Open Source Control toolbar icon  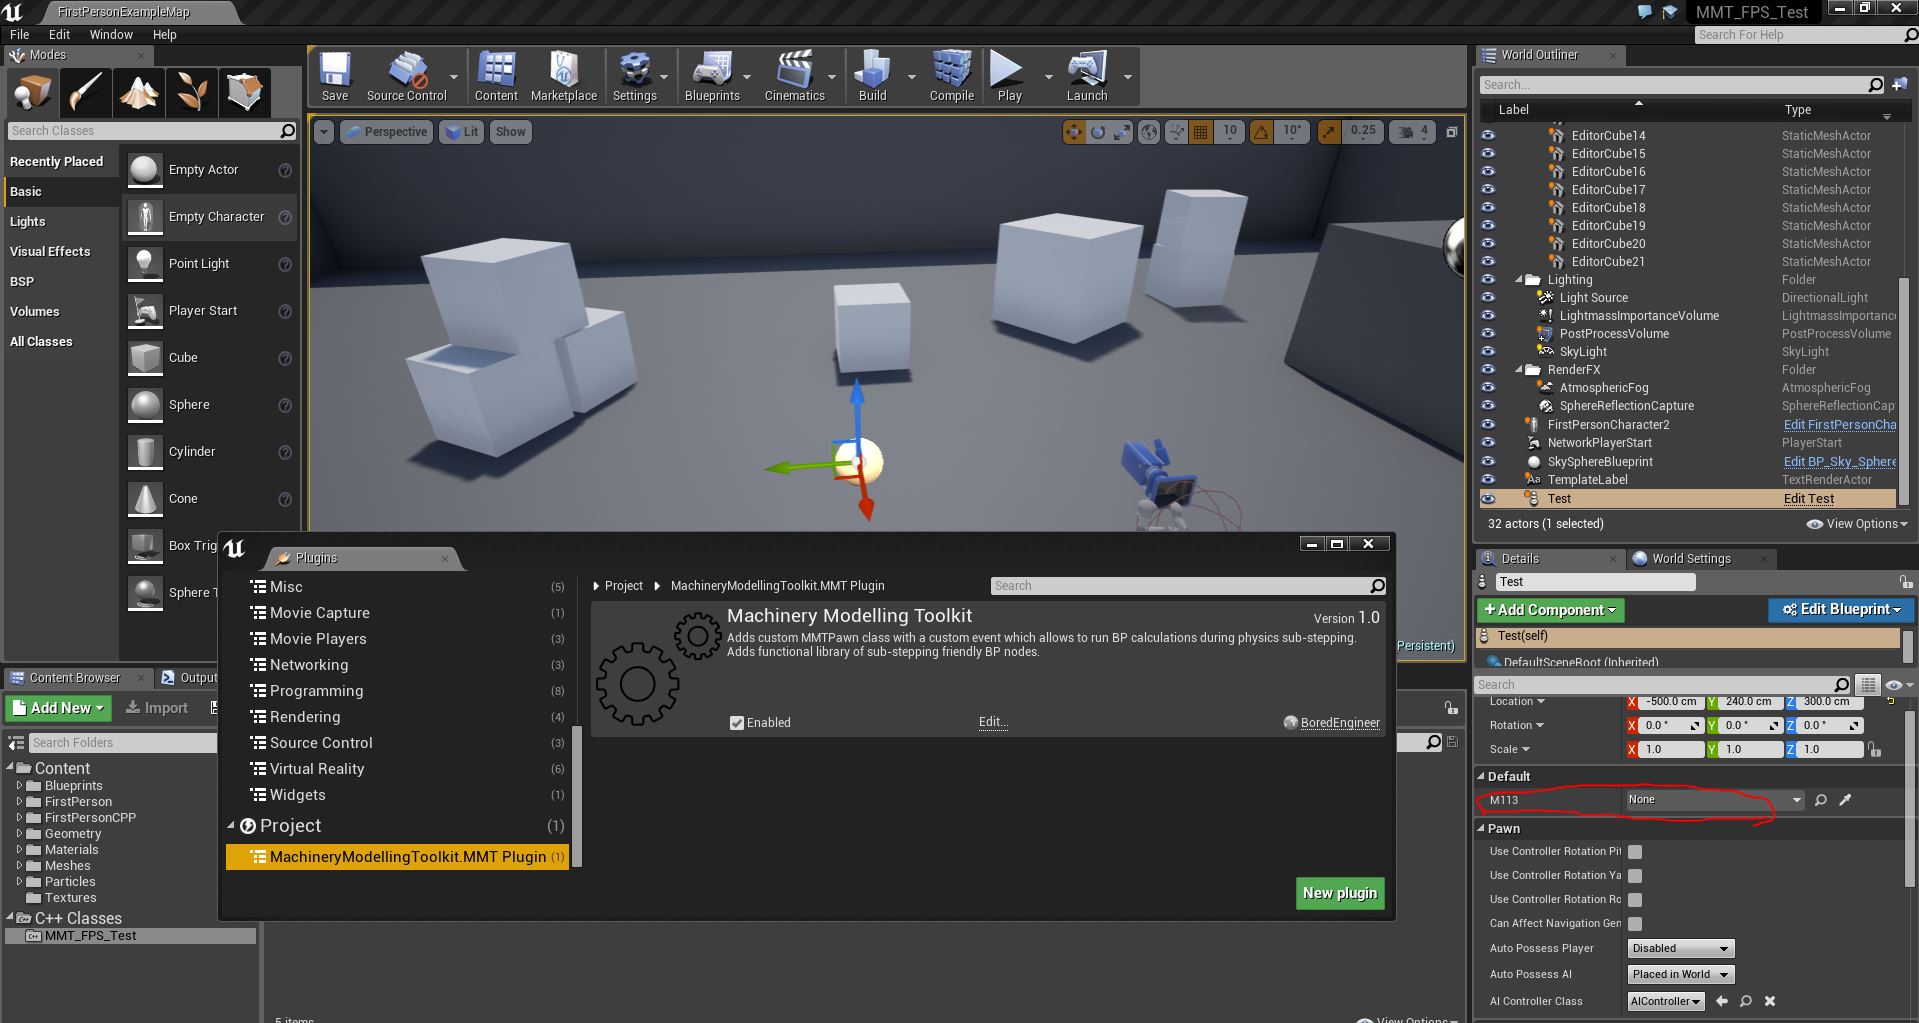pos(406,76)
